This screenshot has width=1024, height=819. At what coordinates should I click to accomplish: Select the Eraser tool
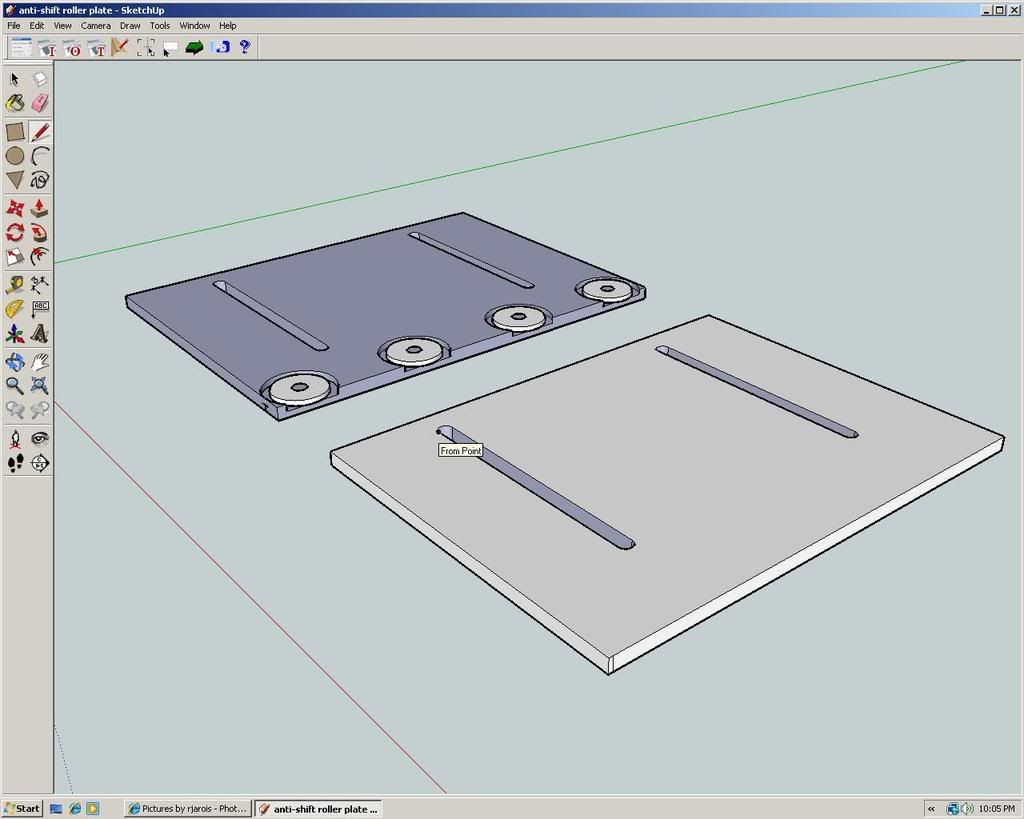click(x=40, y=103)
